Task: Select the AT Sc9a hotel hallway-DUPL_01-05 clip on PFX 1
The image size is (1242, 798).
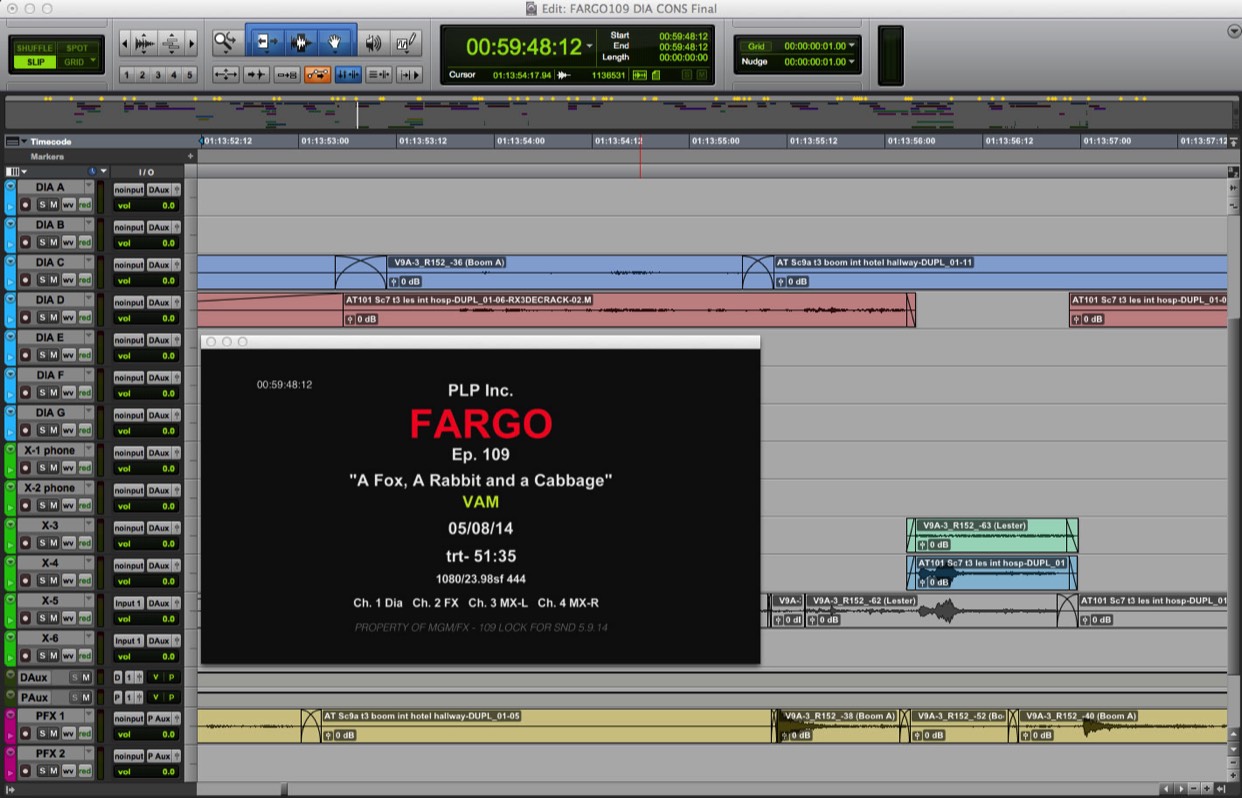Action: point(547,726)
